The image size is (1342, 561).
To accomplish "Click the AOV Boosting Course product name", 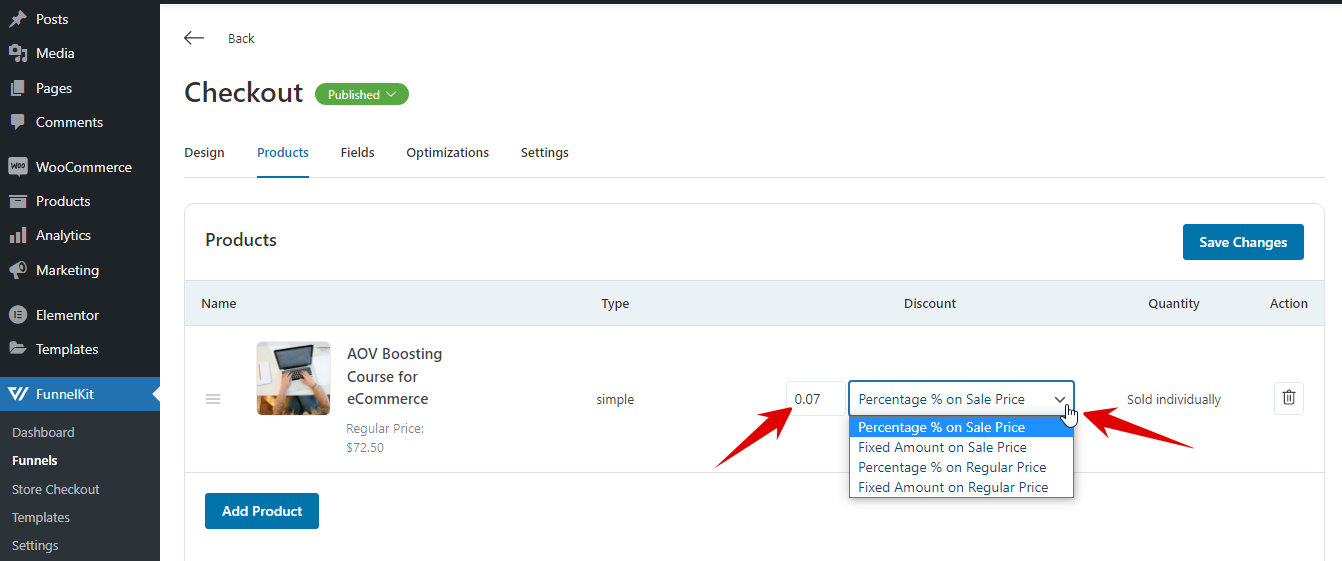I will (x=394, y=376).
